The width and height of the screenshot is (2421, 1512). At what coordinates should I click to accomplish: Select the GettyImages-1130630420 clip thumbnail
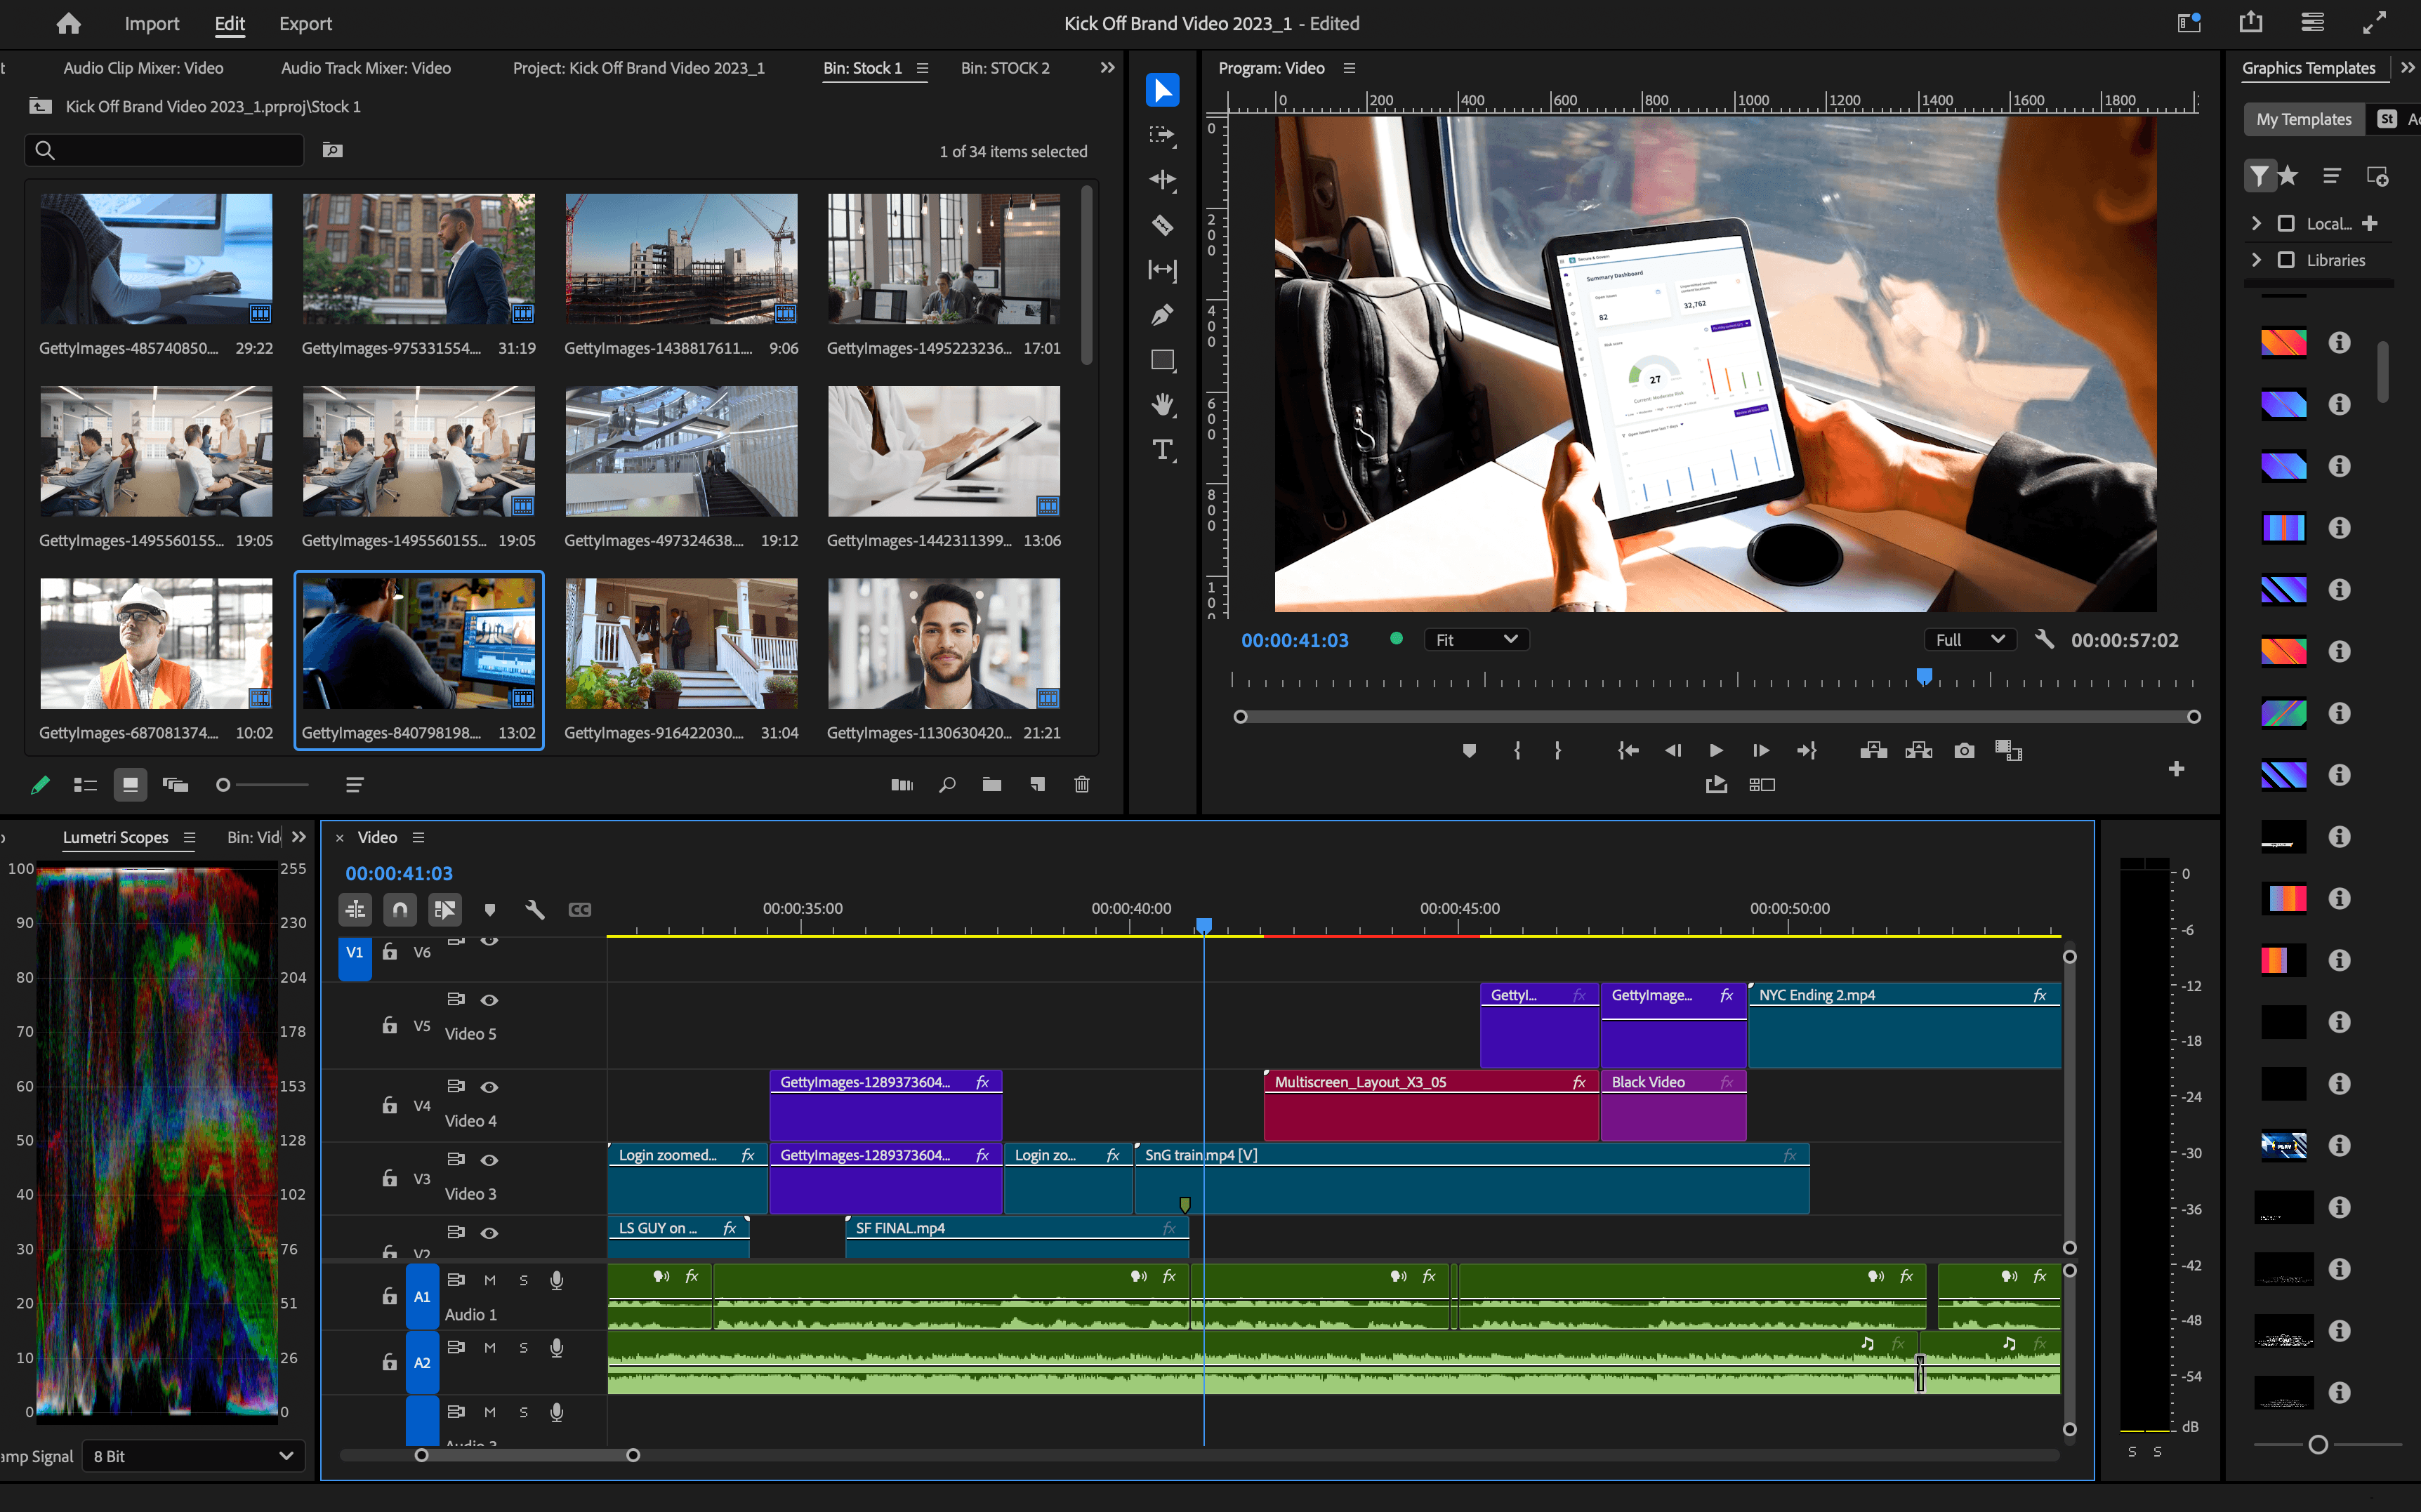pos(941,643)
